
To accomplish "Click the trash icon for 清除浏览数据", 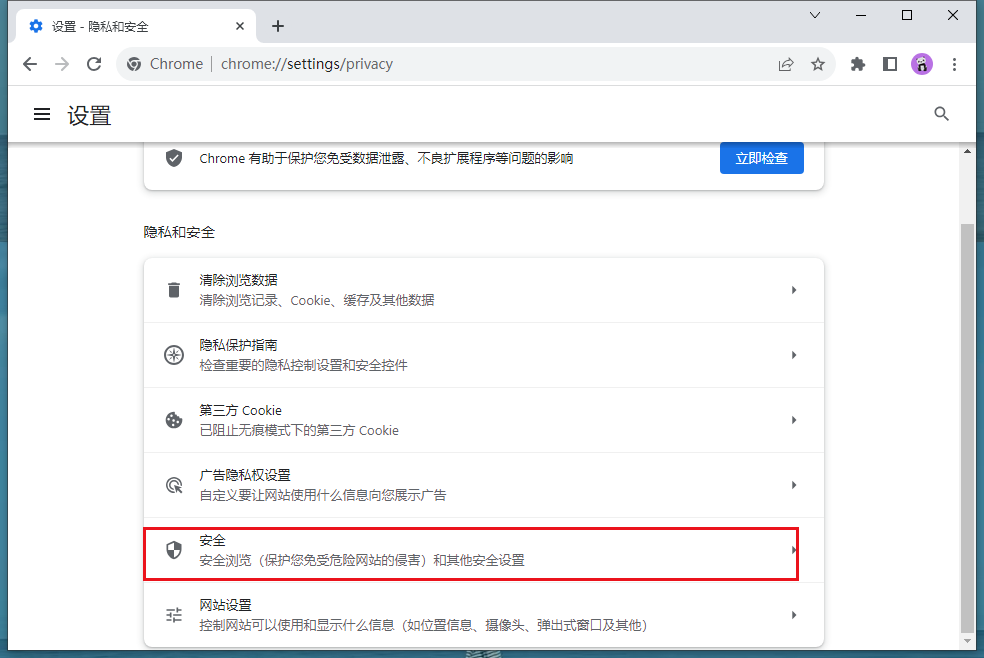I will [174, 290].
